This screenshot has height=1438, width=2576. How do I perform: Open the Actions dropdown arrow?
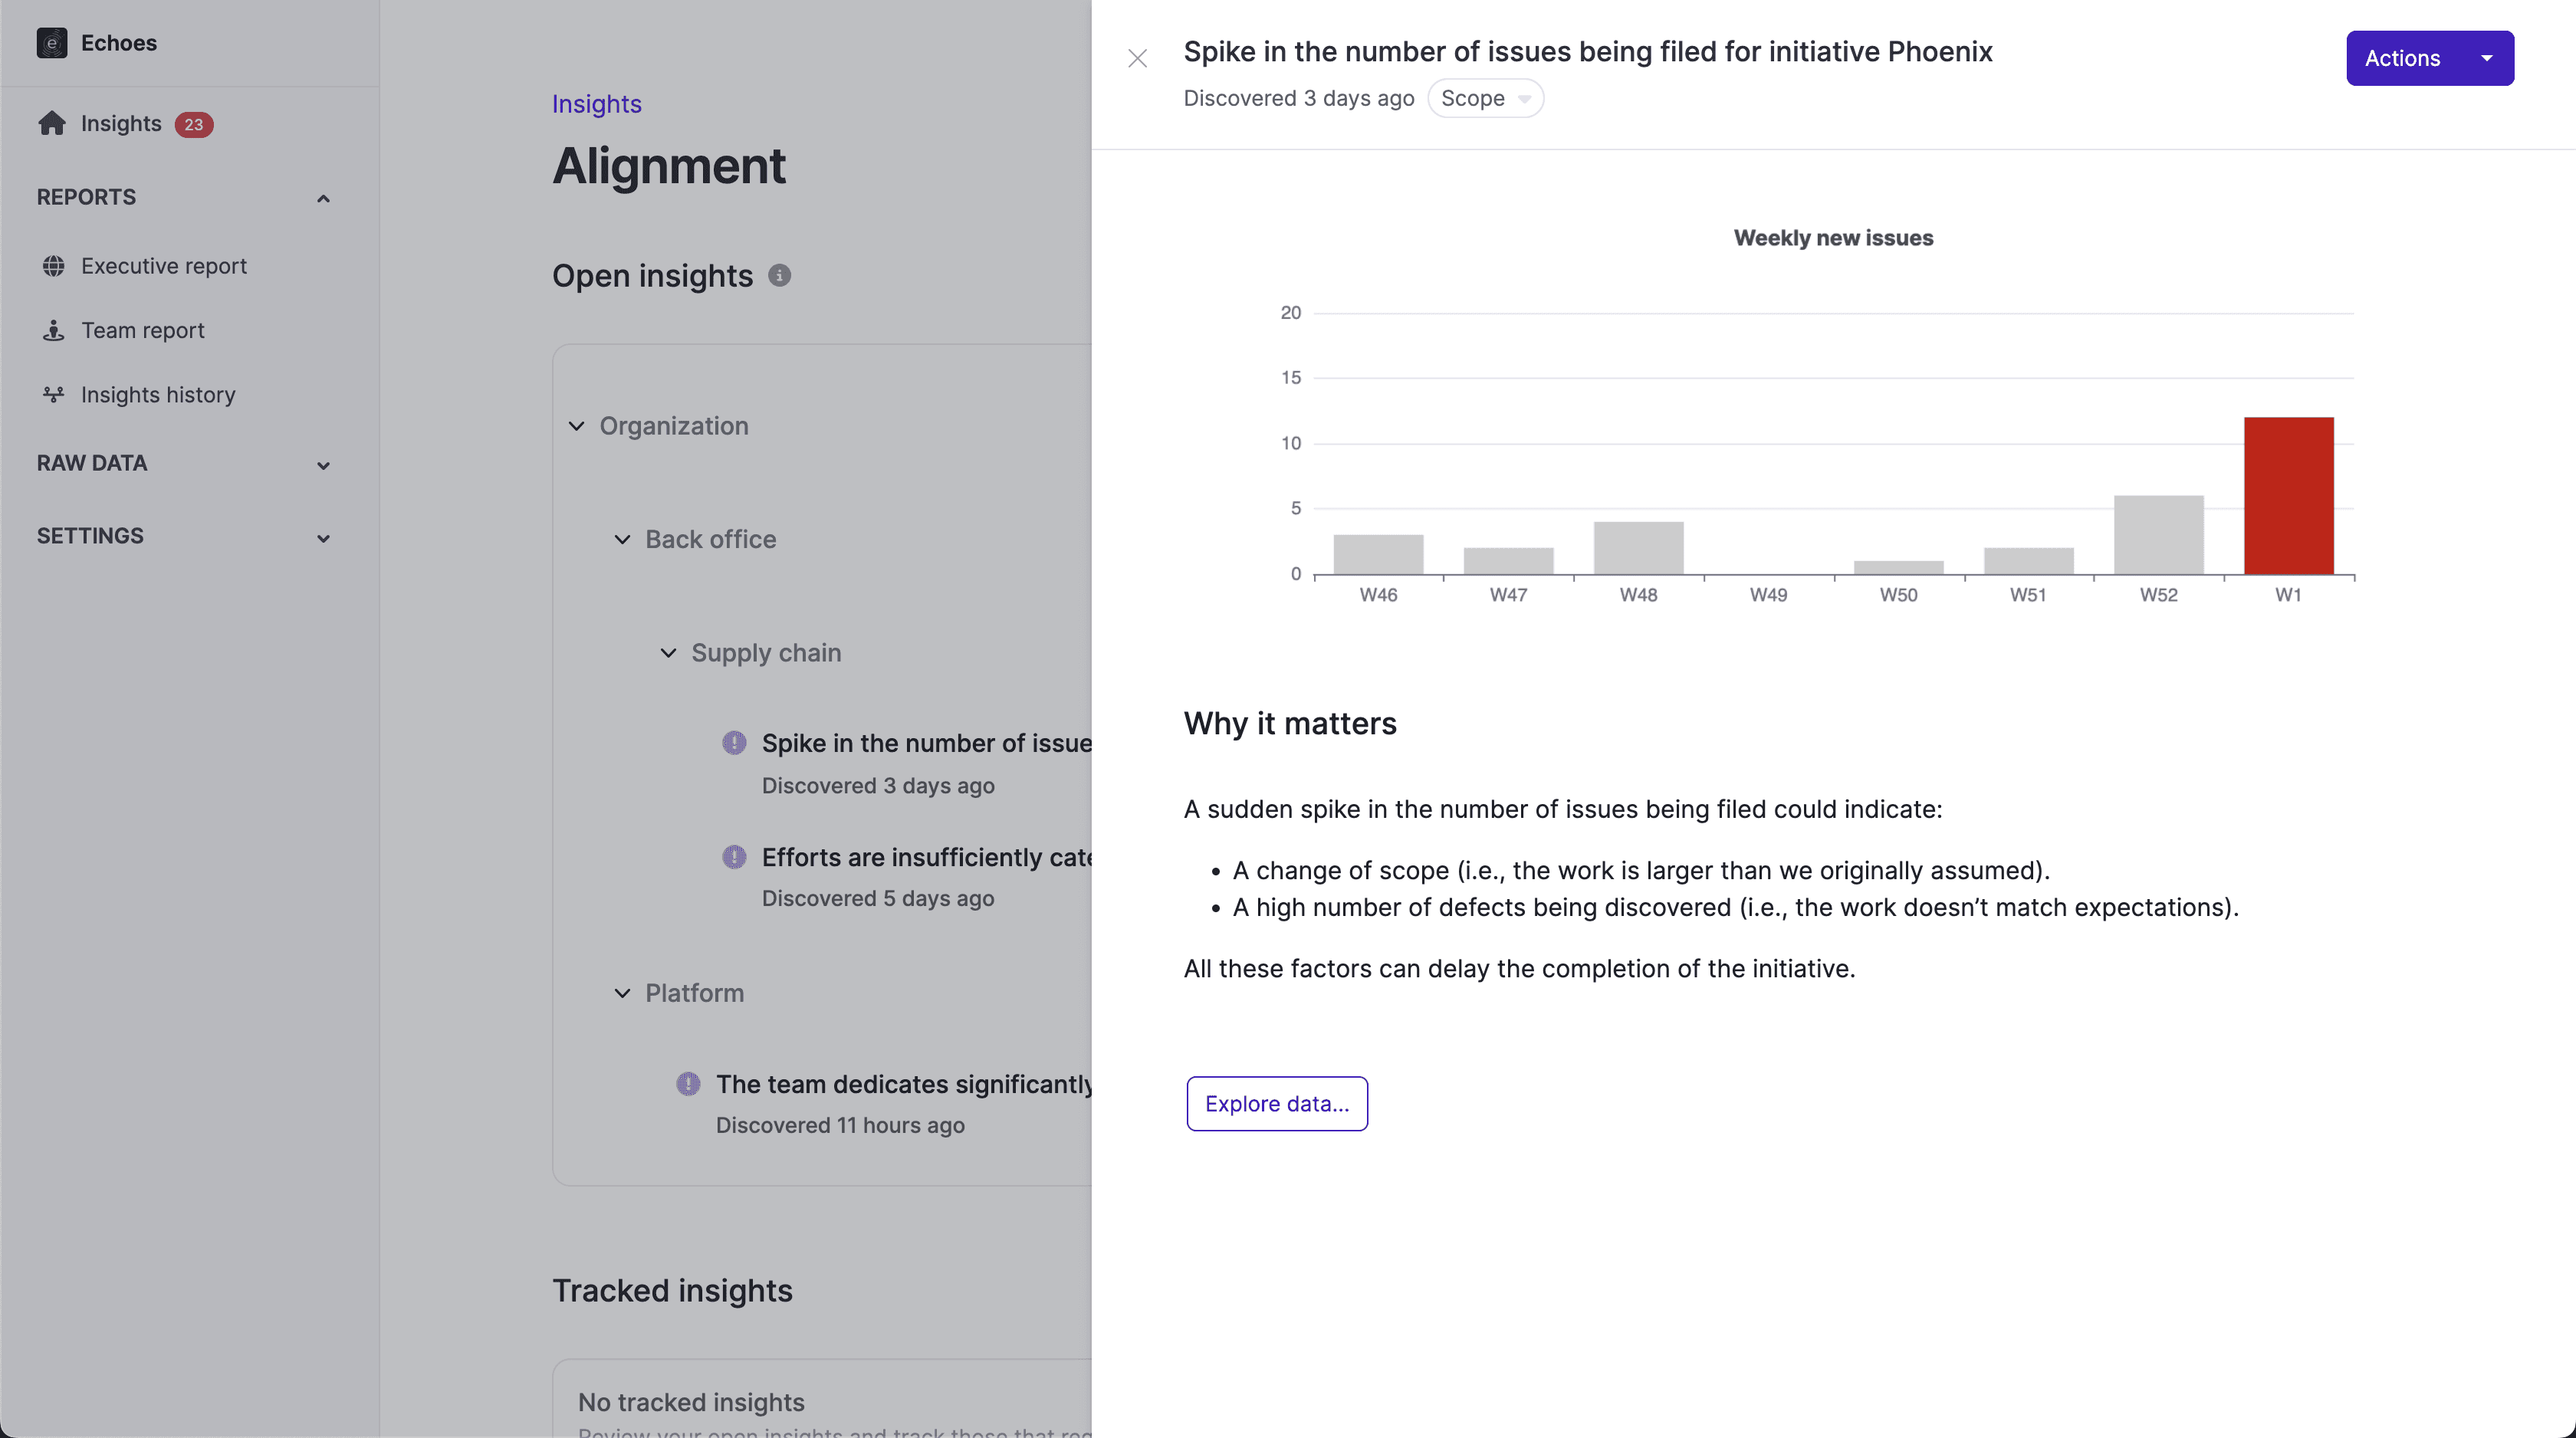pyautogui.click(x=2486, y=58)
